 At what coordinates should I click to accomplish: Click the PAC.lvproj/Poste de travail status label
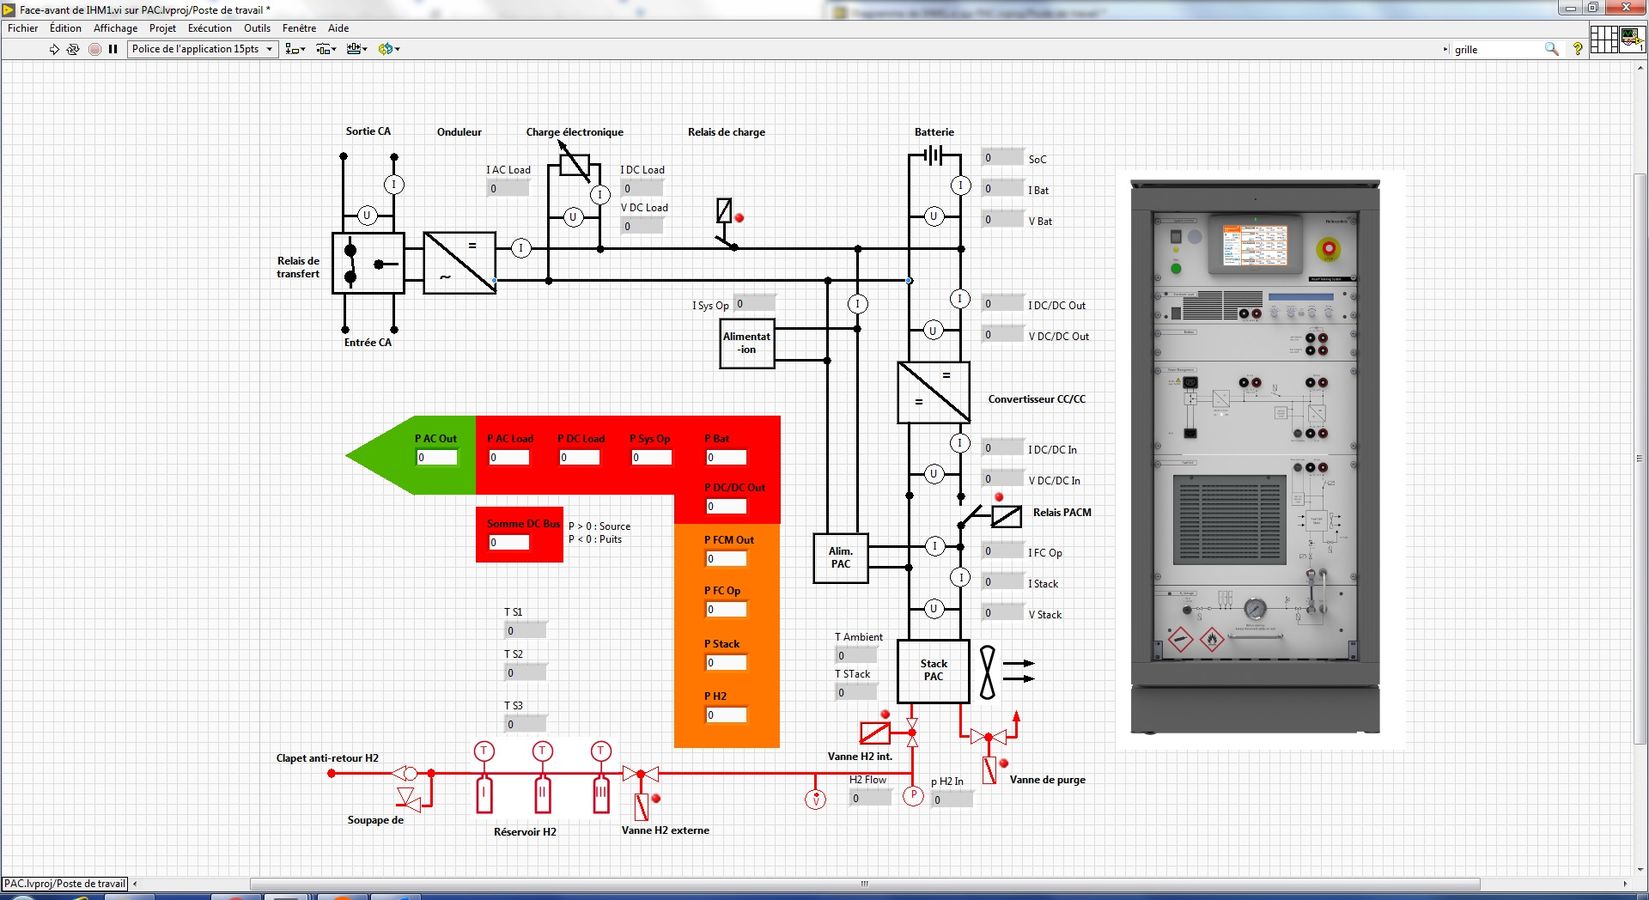coord(65,884)
